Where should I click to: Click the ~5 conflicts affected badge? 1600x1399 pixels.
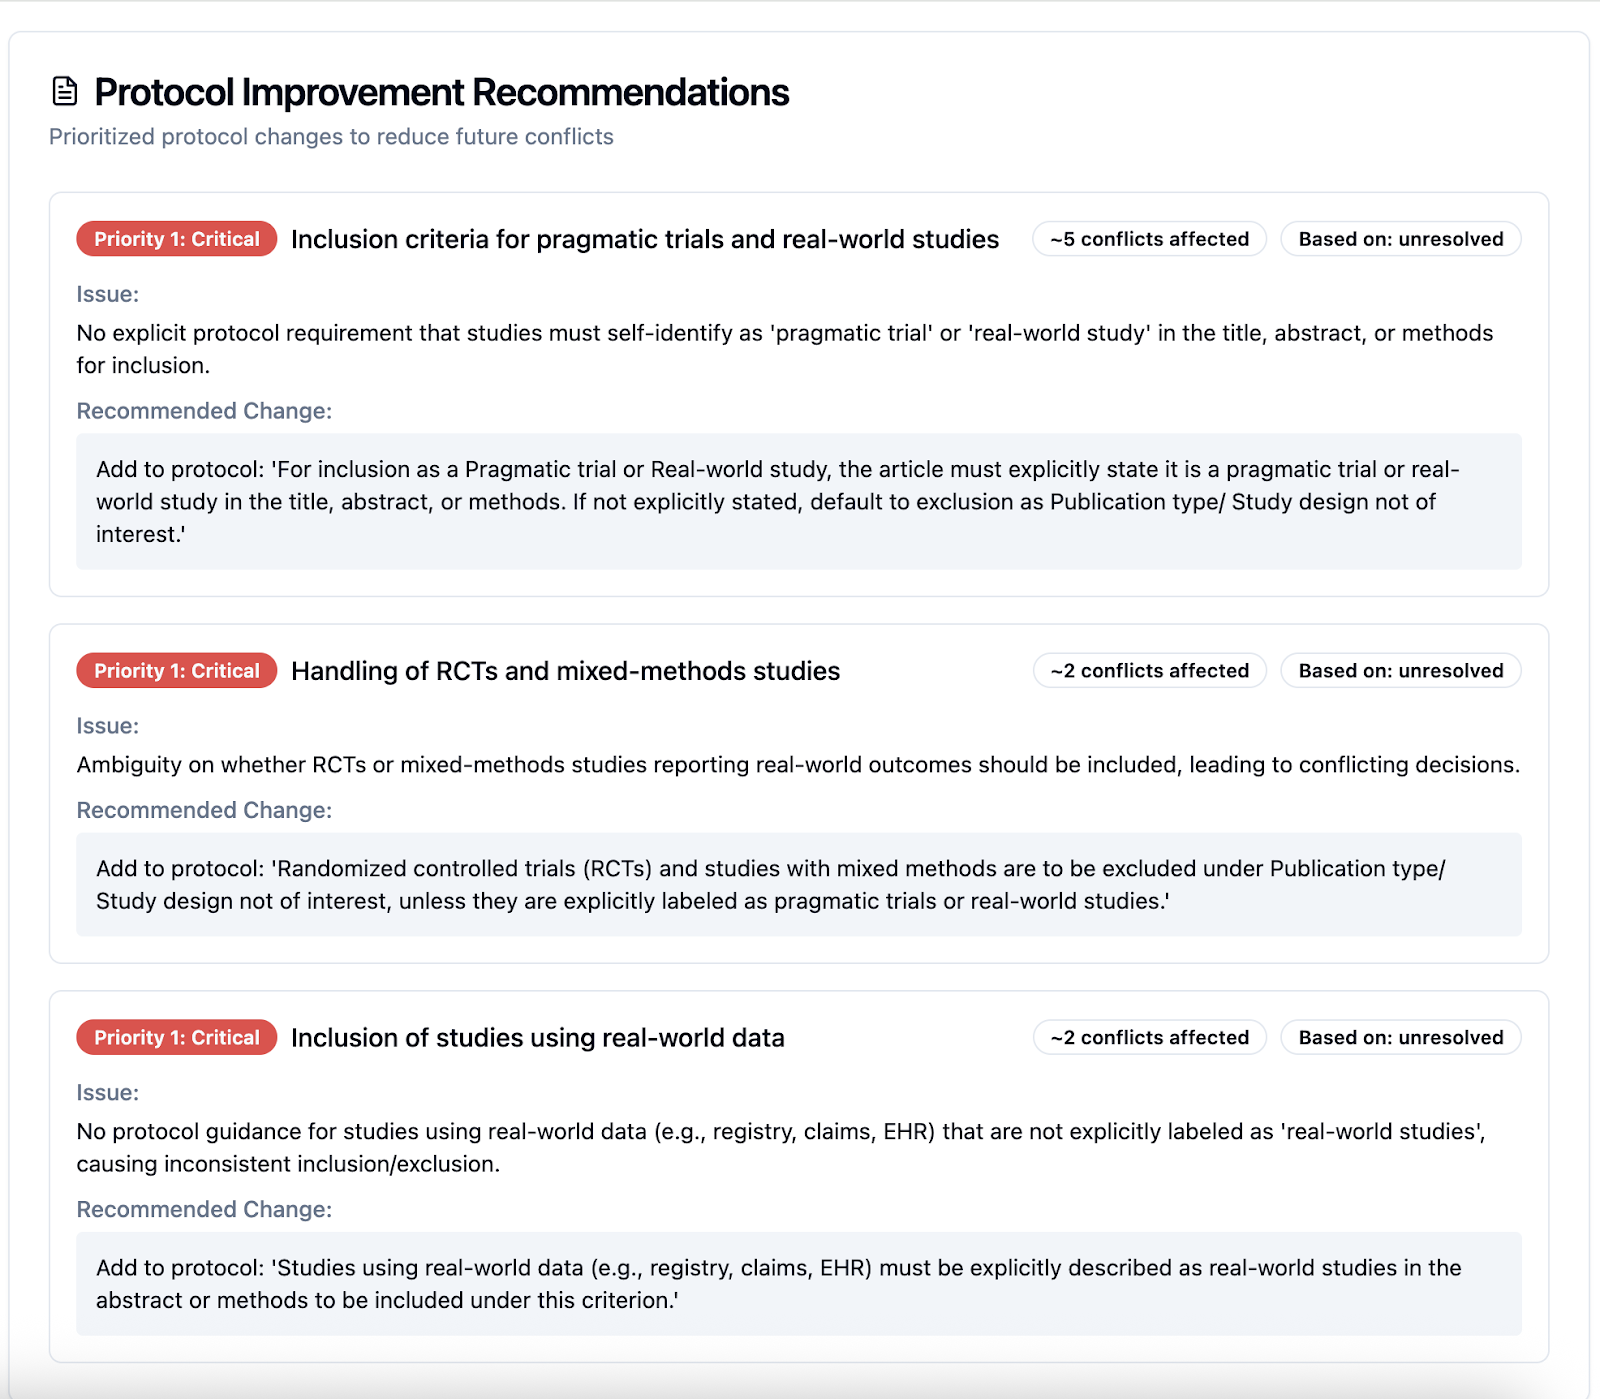coord(1149,239)
